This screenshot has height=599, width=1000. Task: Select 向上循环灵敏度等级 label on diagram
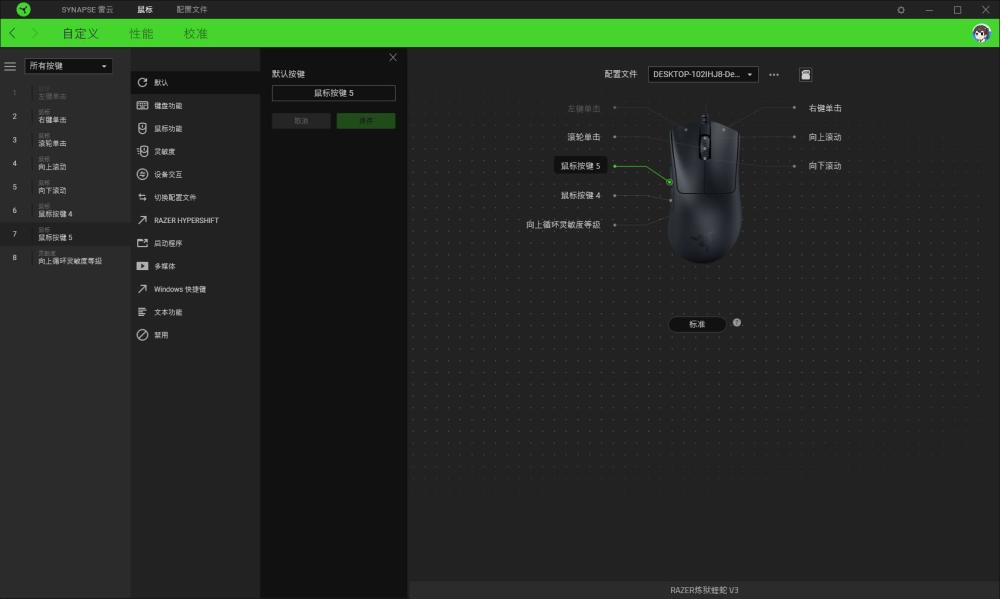pyautogui.click(x=563, y=225)
